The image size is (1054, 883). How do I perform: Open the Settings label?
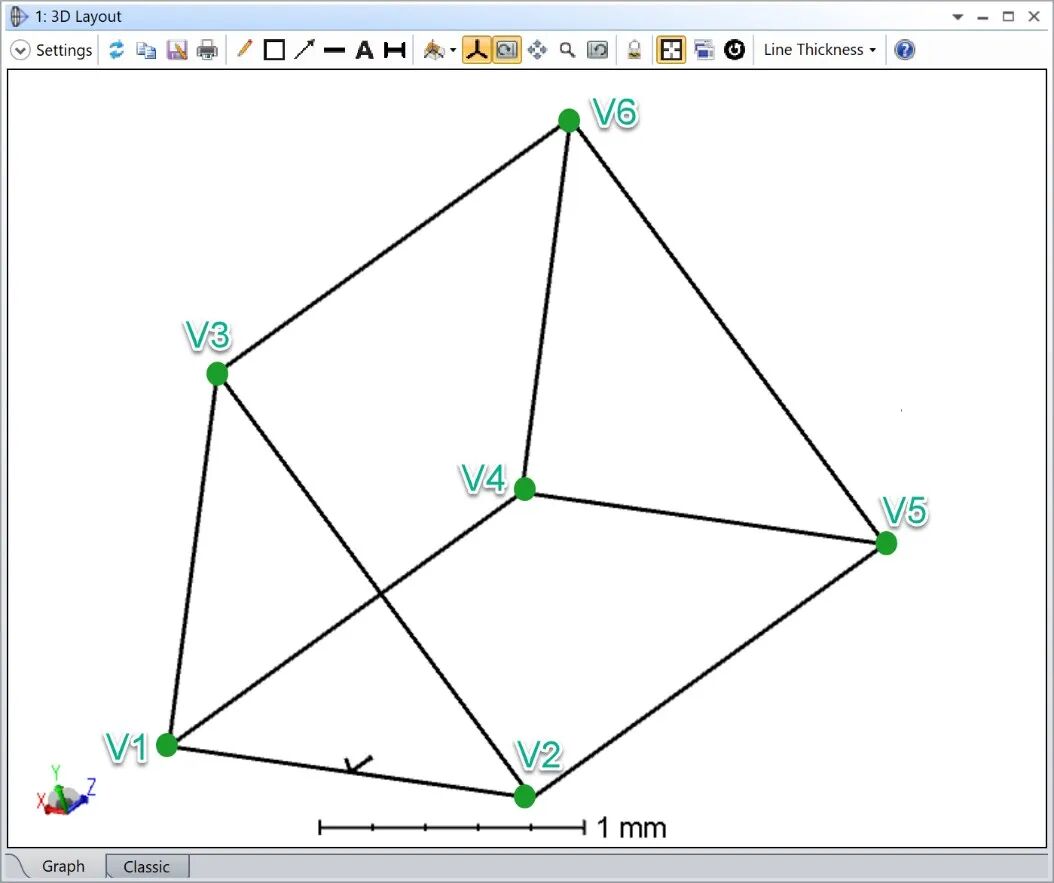point(64,50)
